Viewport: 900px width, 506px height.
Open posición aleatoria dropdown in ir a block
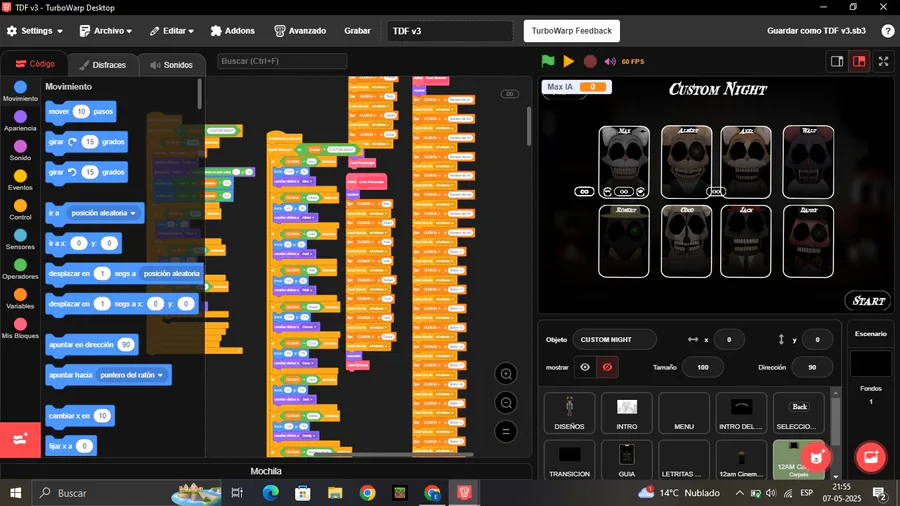point(103,213)
